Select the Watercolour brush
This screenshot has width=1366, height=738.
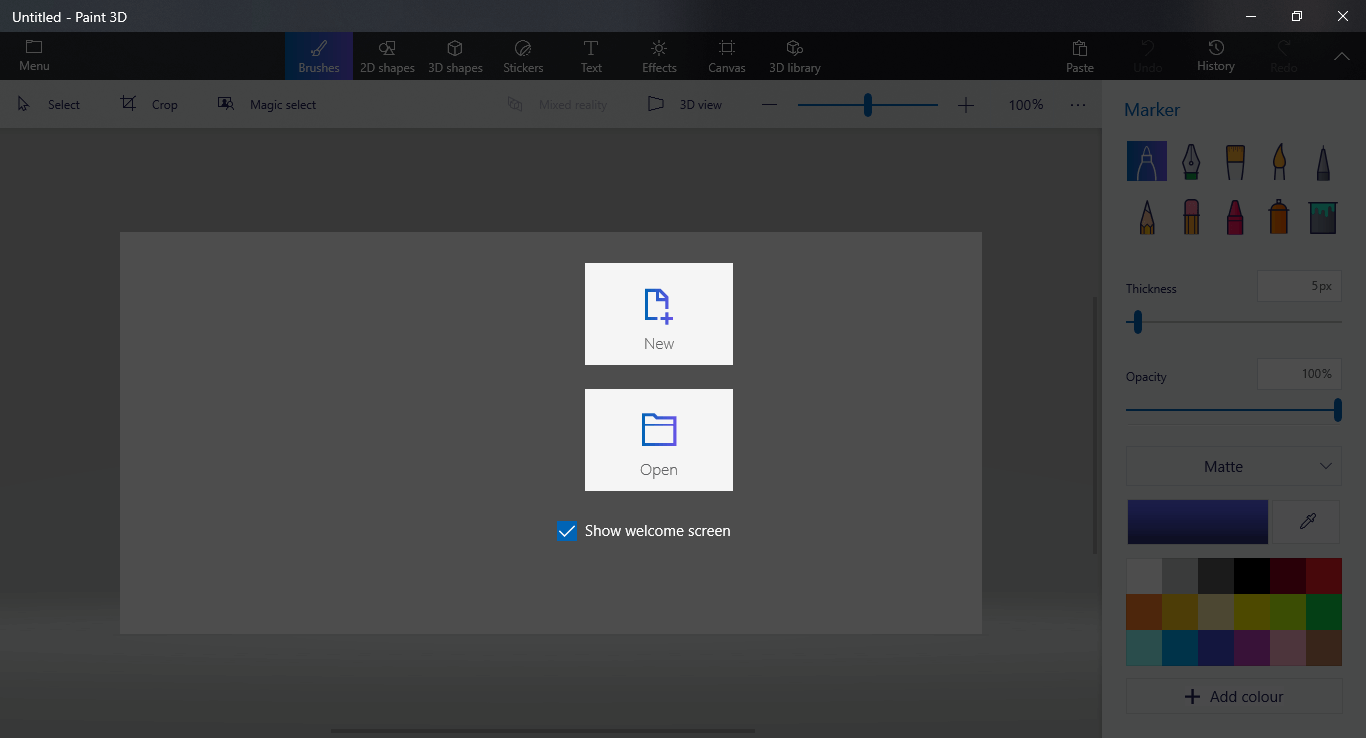click(1278, 161)
